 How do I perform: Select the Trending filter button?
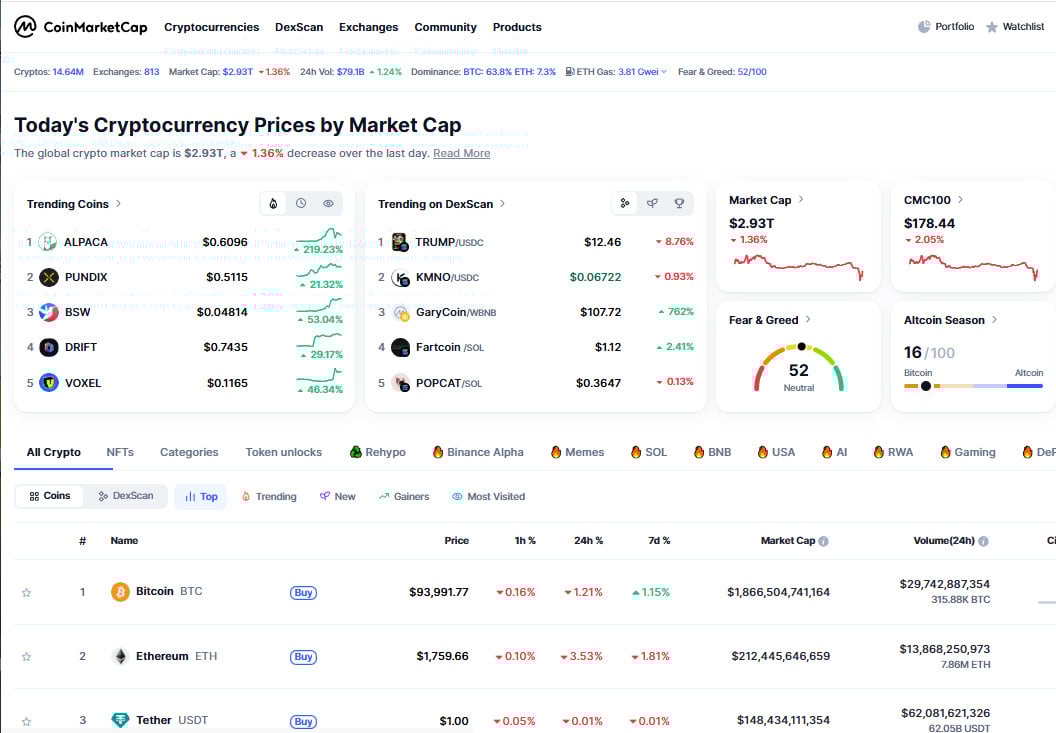pyautogui.click(x=269, y=497)
